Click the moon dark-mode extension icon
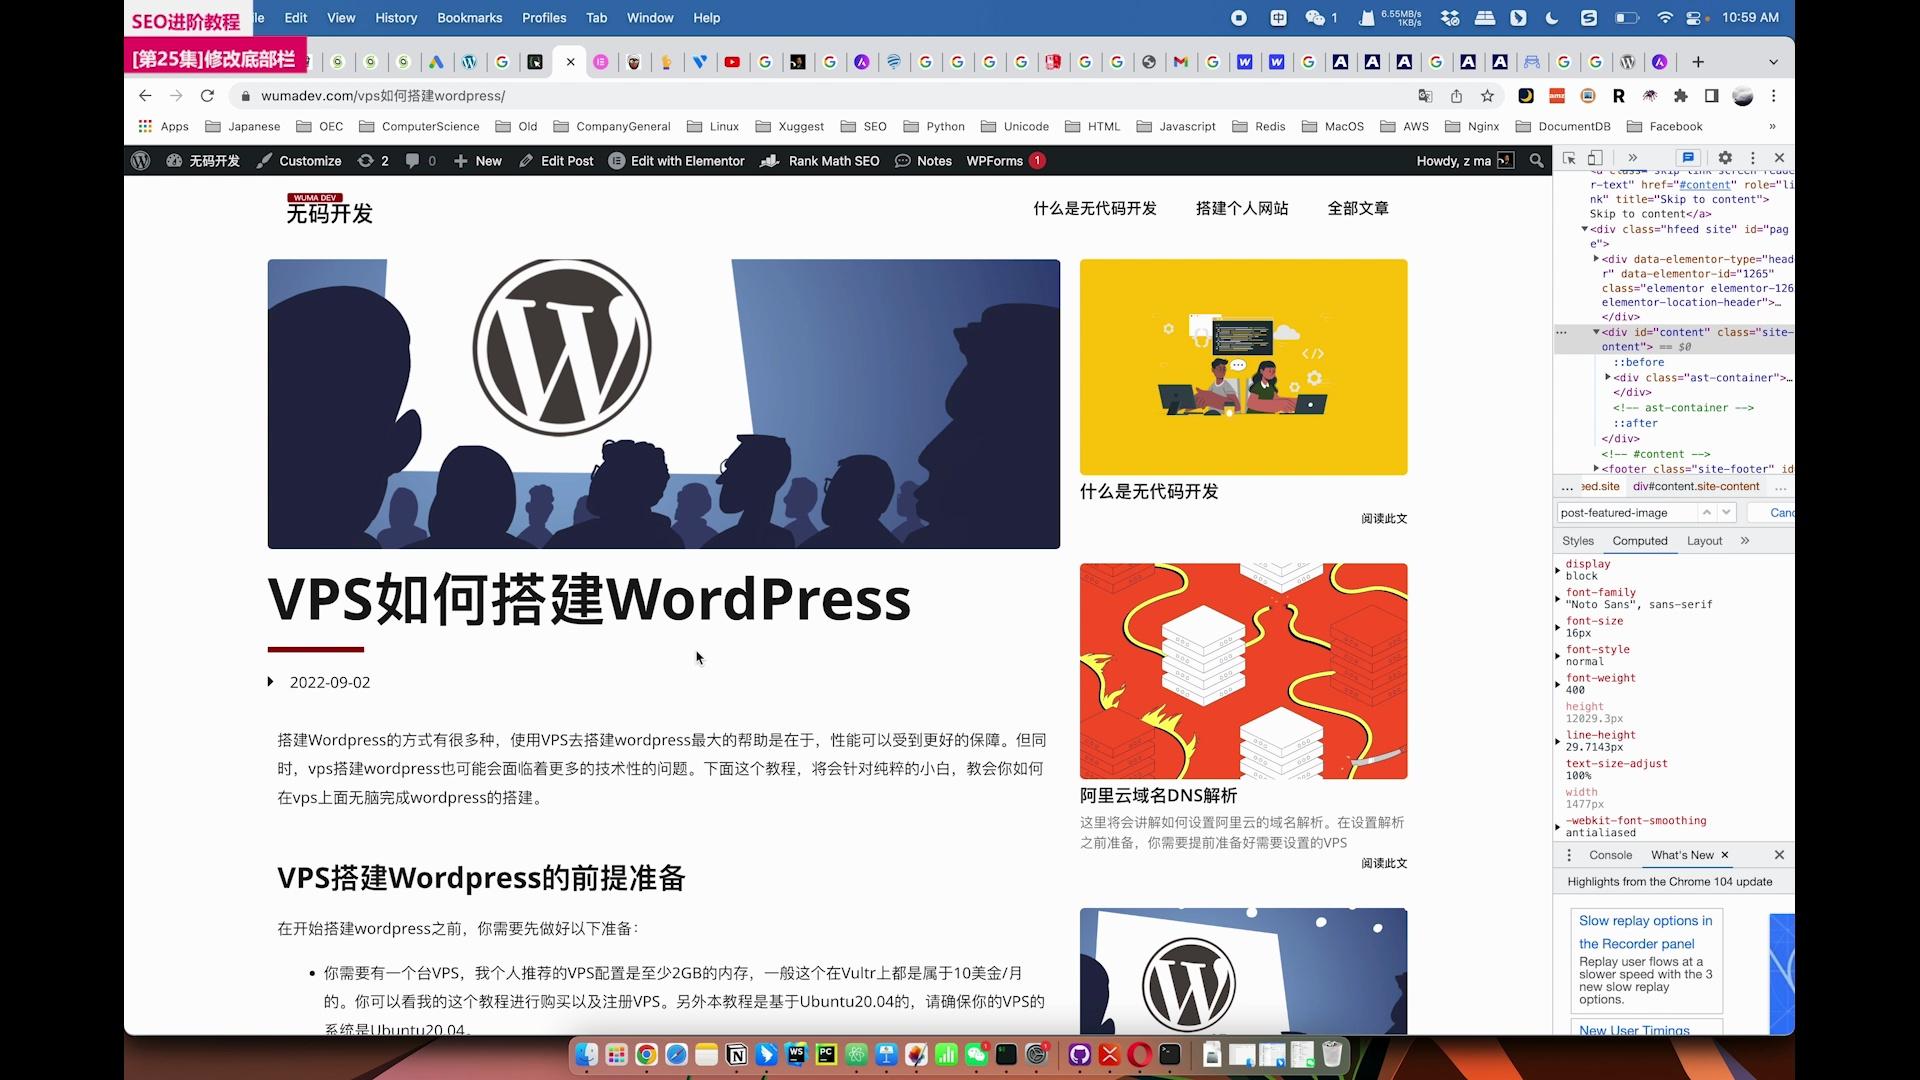1920x1080 pixels. click(1526, 96)
